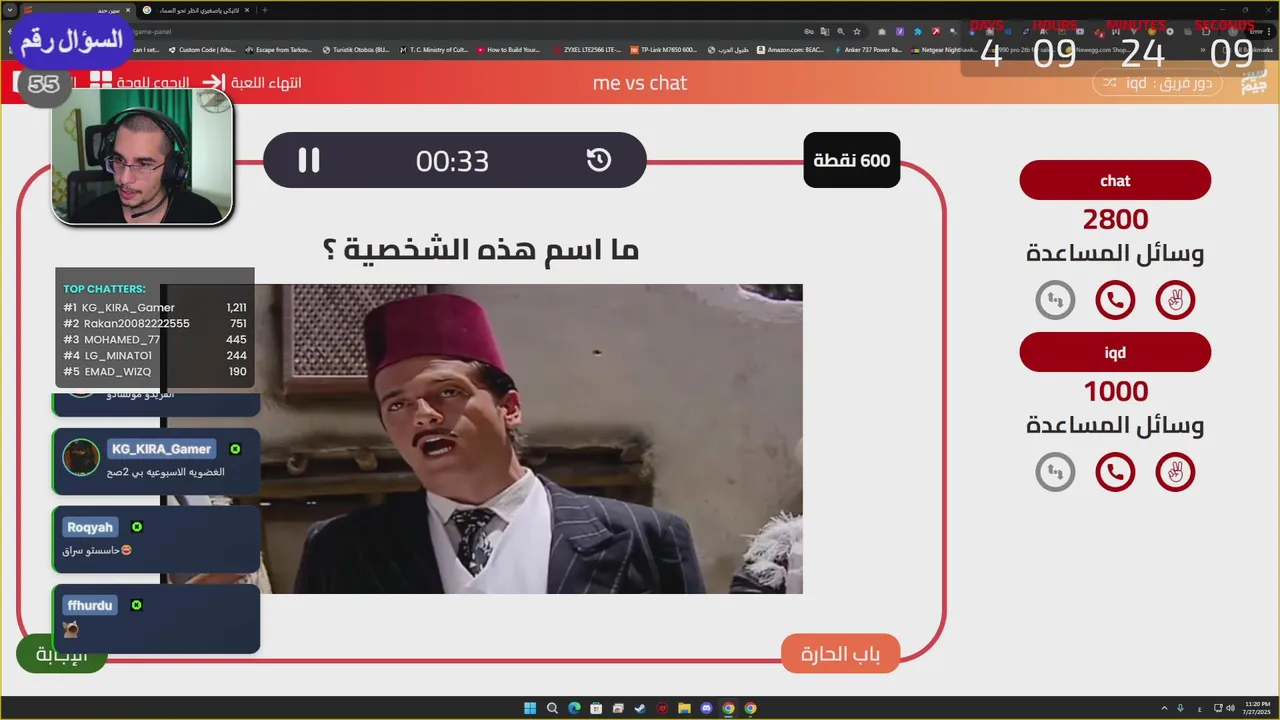This screenshot has height=720, width=1280.
Task: Launch Microsoft Edge from the taskbar
Action: click(x=574, y=708)
